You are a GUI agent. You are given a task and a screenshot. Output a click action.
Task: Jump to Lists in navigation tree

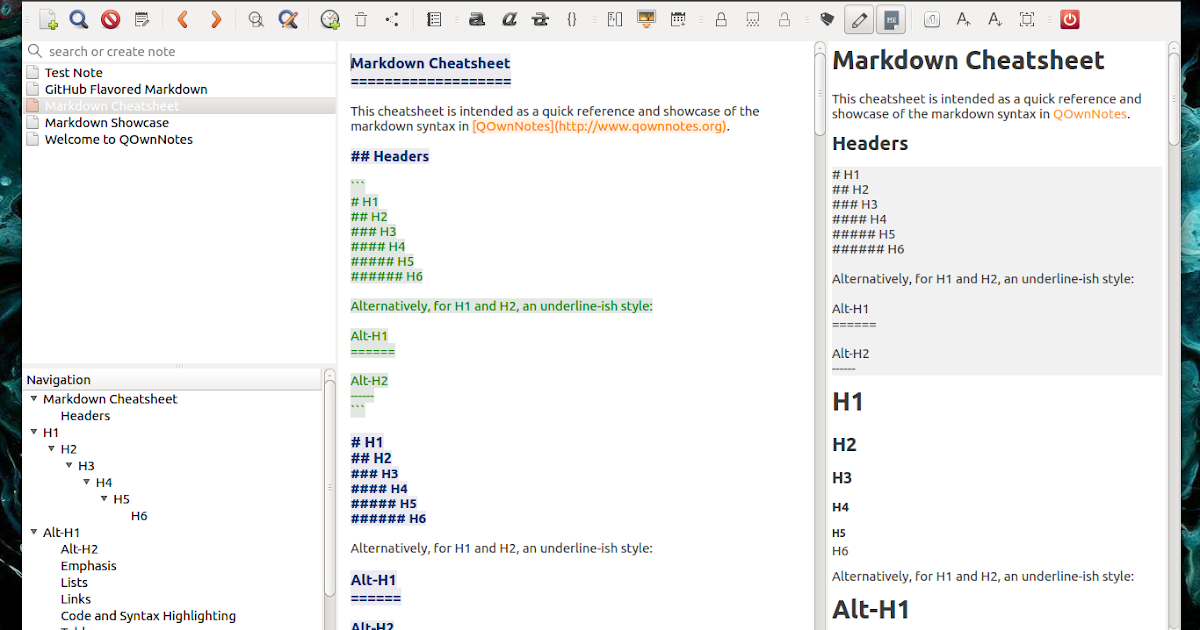(74, 582)
